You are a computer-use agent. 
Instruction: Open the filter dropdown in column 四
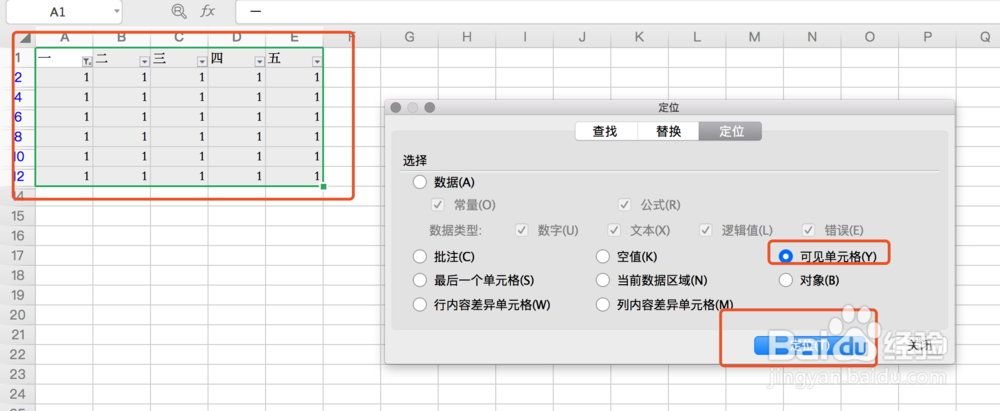260,61
